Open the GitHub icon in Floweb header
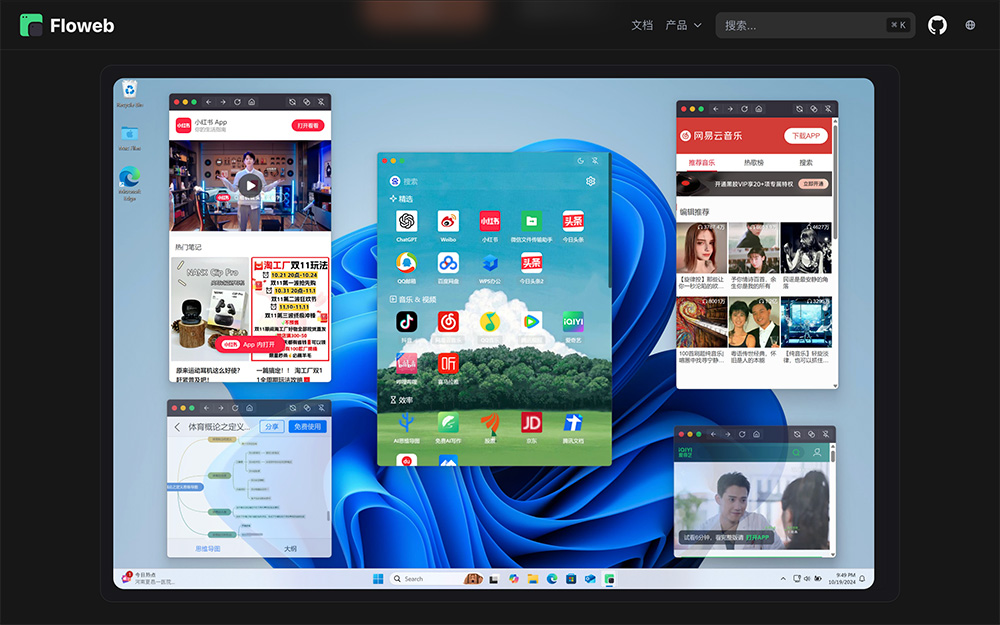 tap(937, 26)
